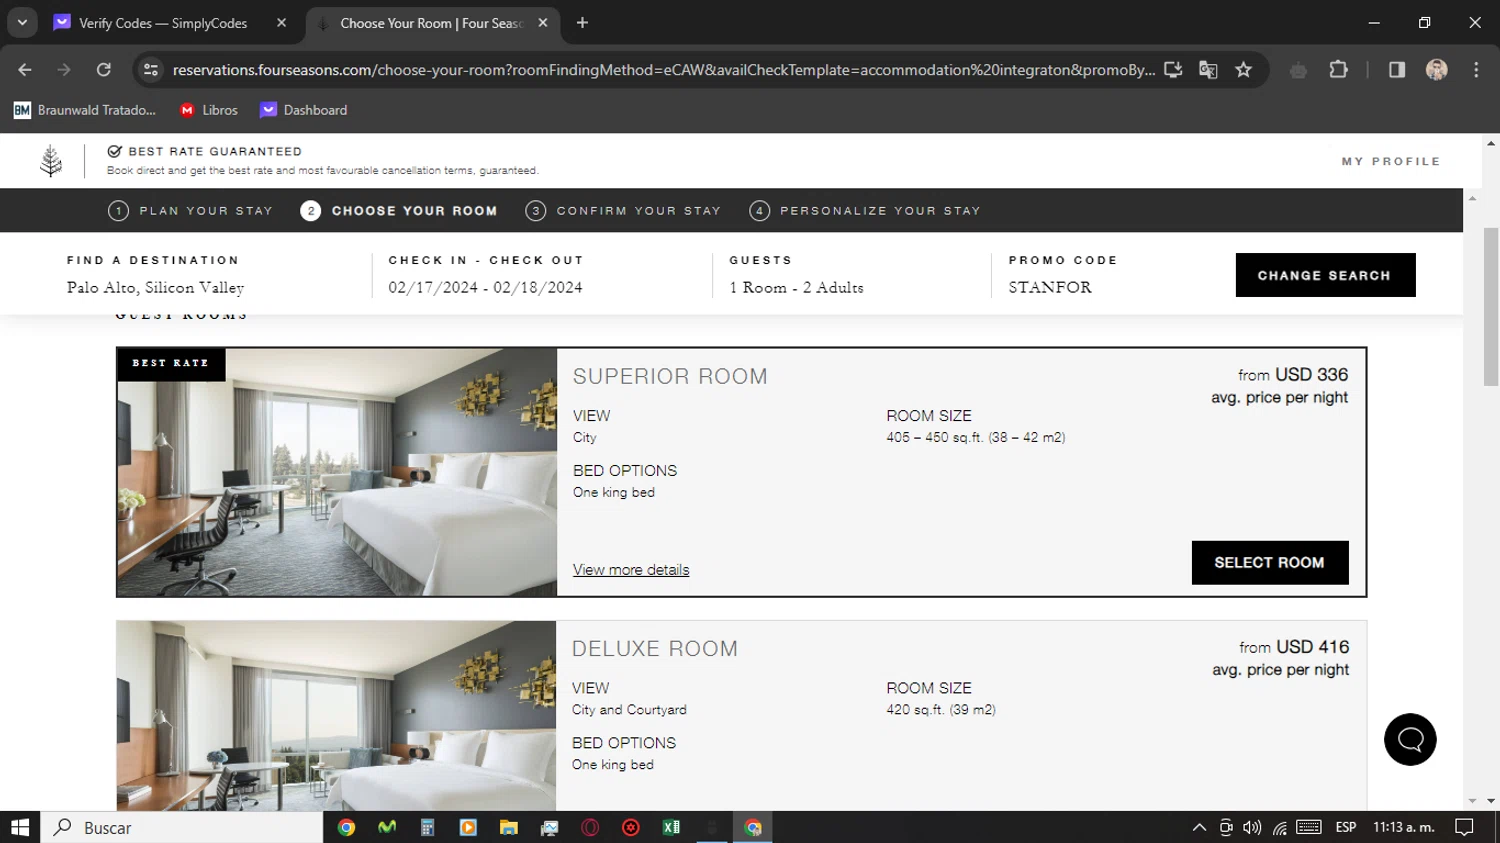The height and width of the screenshot is (843, 1500).
Task: Go back with the browser back arrow
Action: [x=25, y=70]
